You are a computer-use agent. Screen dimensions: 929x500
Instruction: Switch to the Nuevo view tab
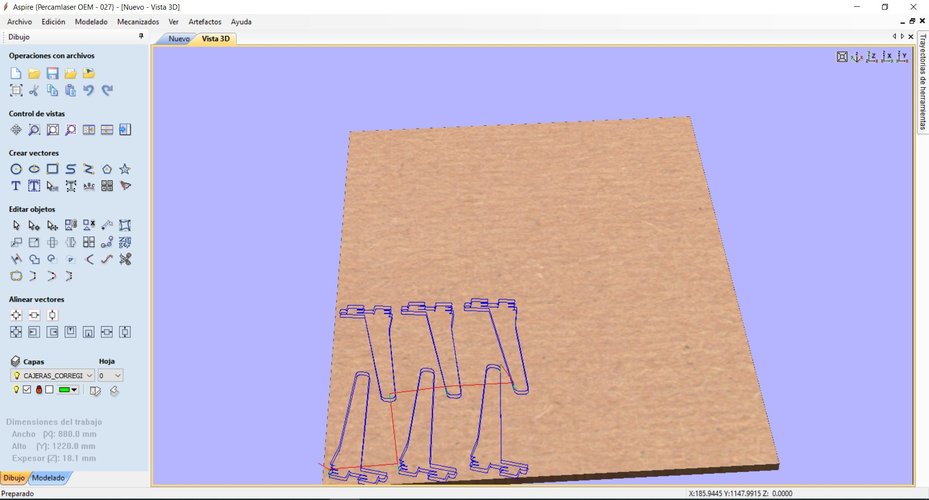tap(179, 39)
